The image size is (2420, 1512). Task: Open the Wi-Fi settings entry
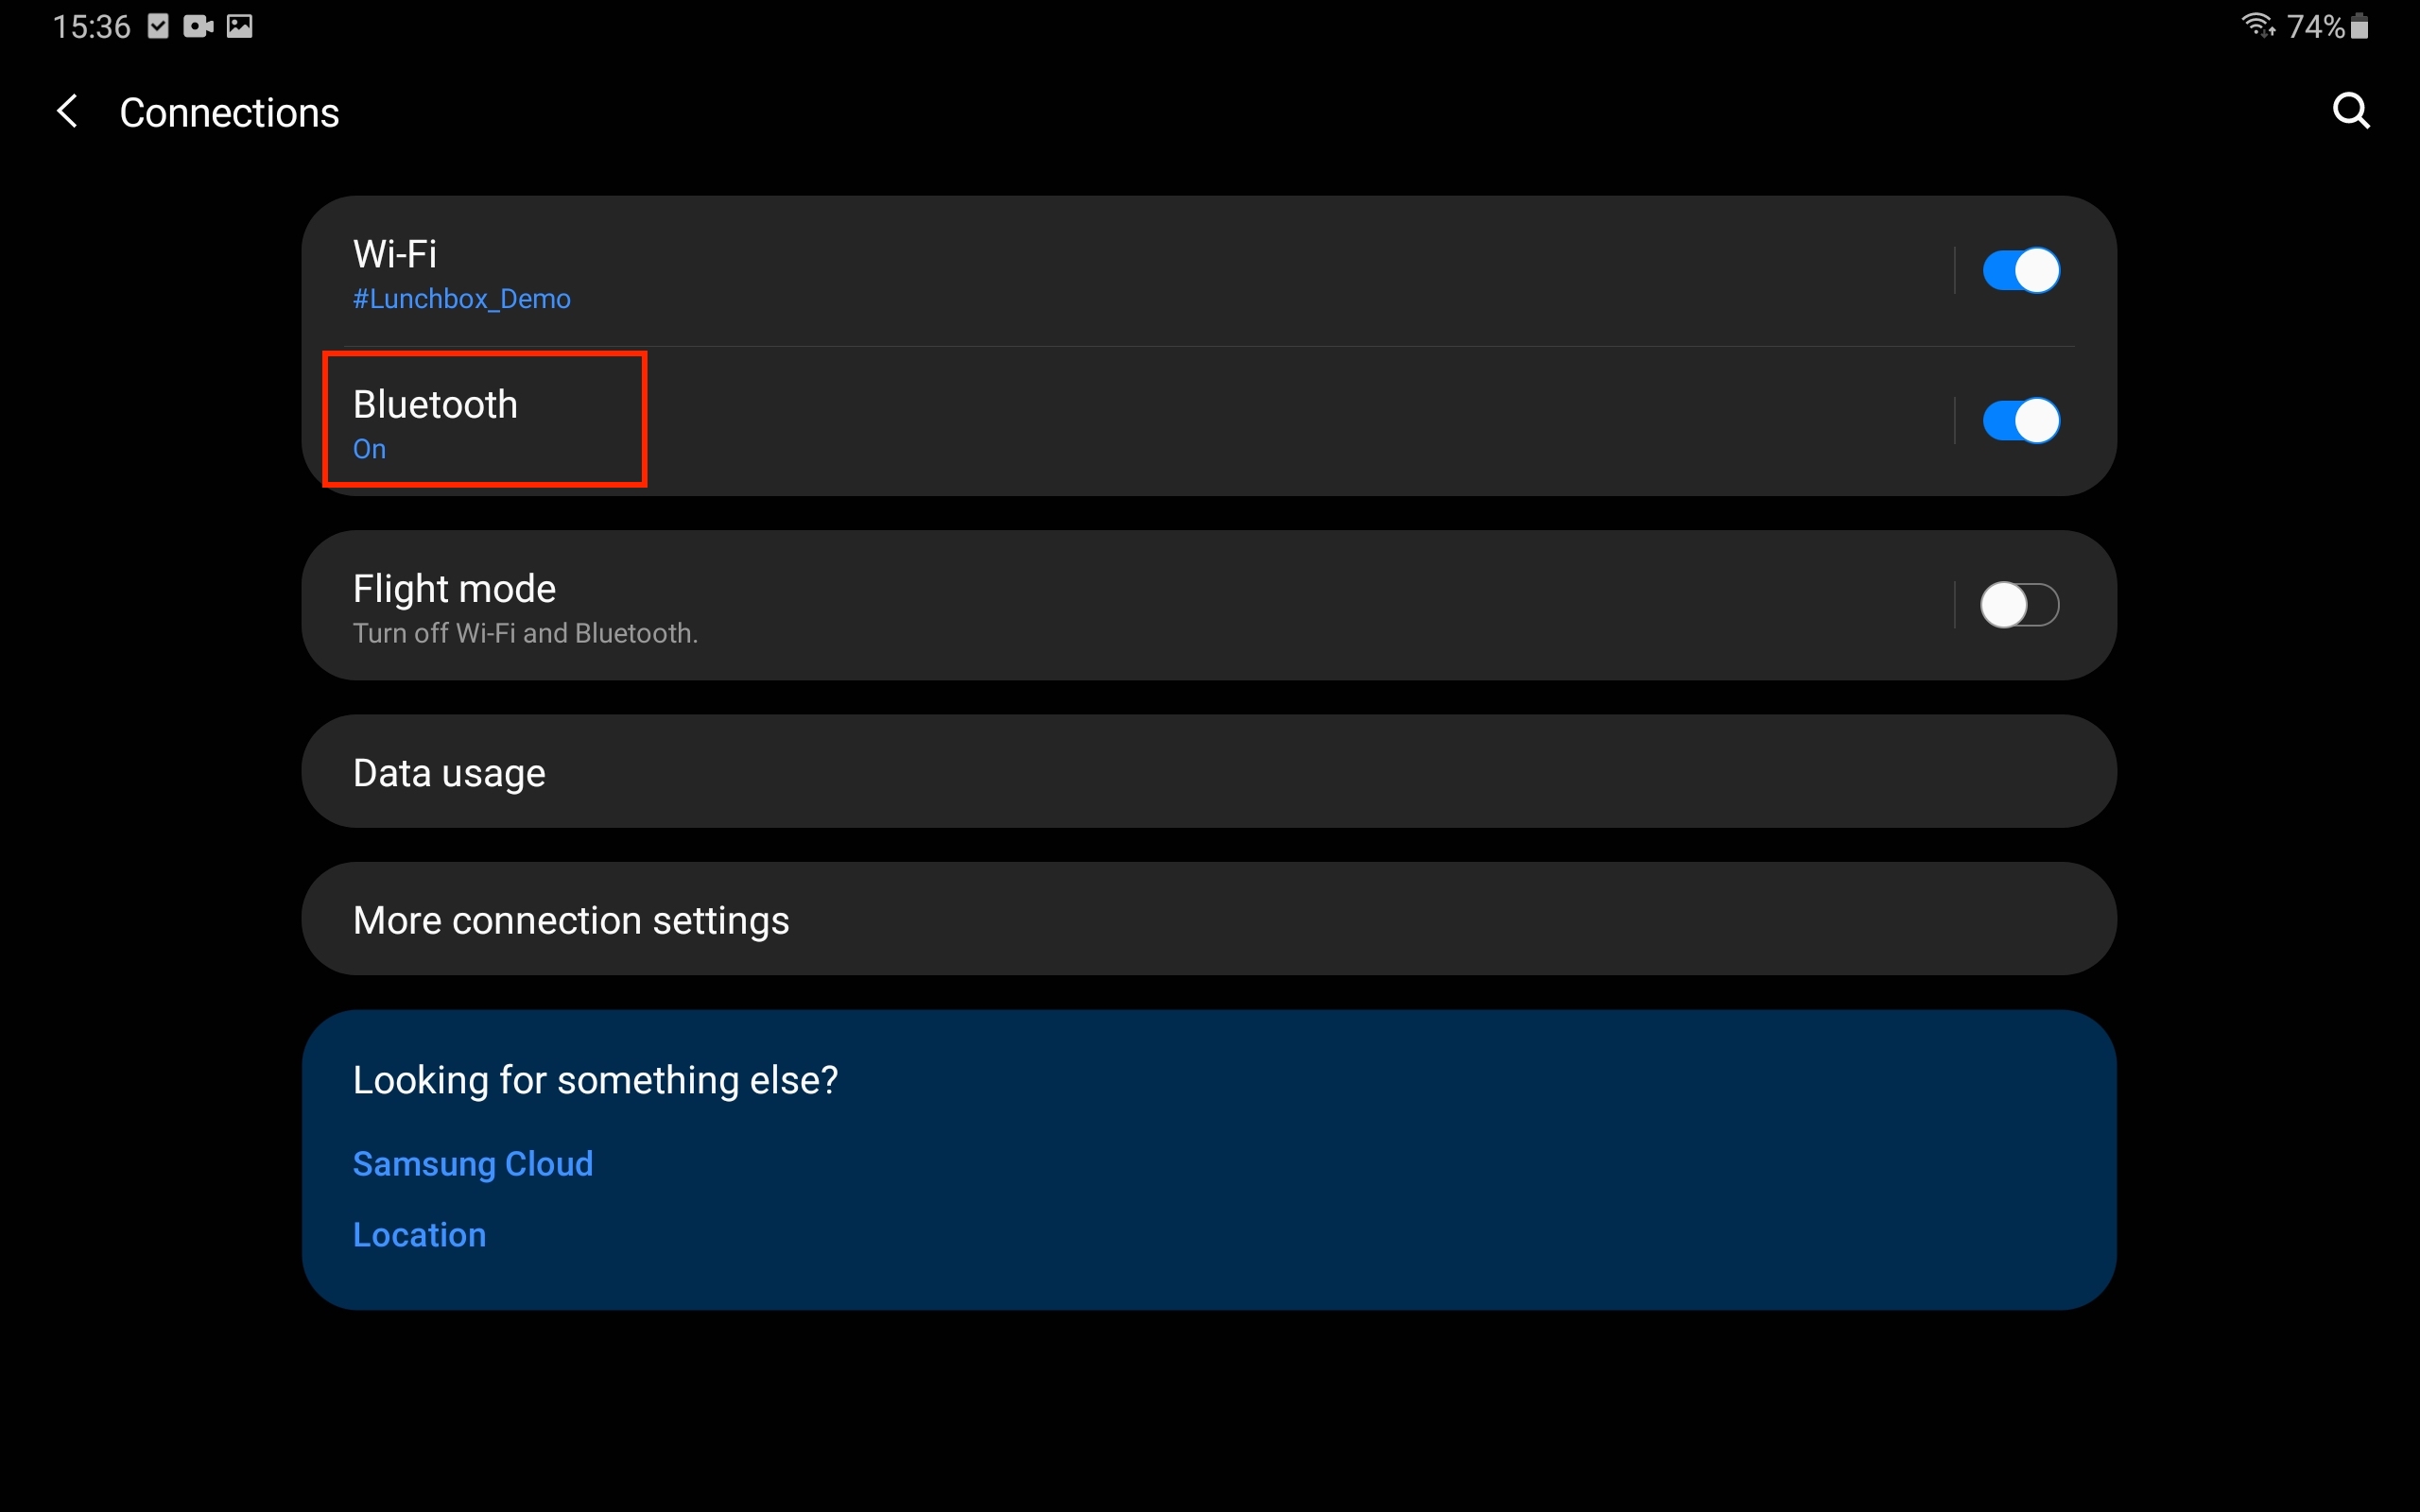click(x=395, y=254)
